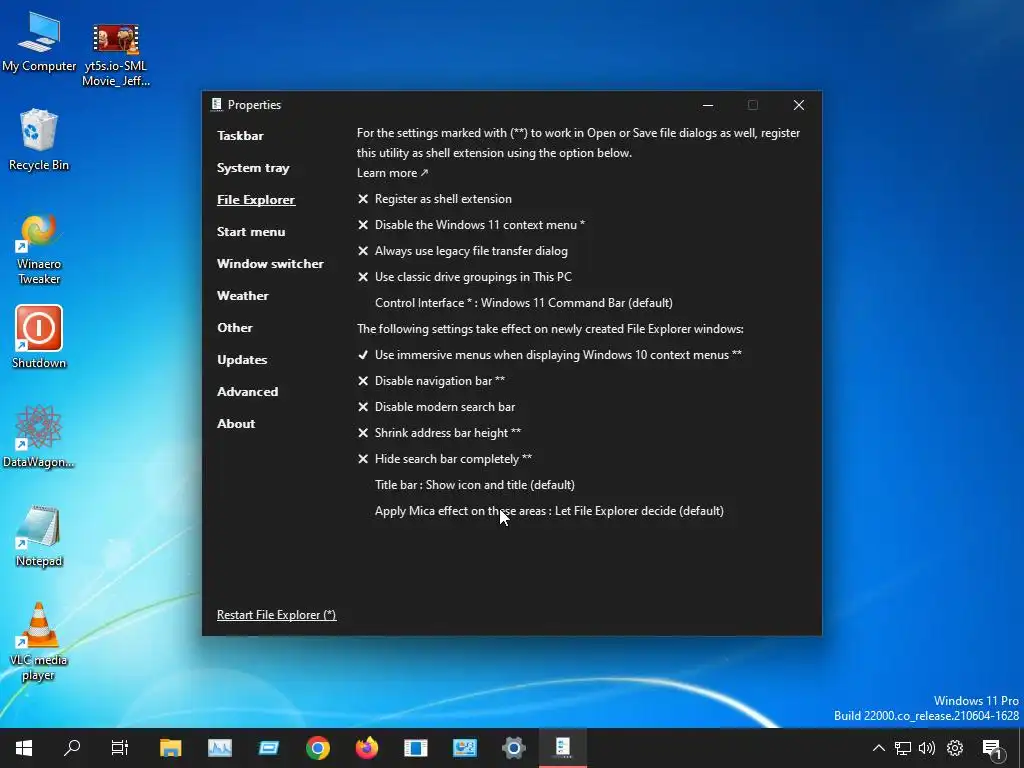Open the notification center icon
This screenshot has width=1024, height=768.
pos(992,748)
